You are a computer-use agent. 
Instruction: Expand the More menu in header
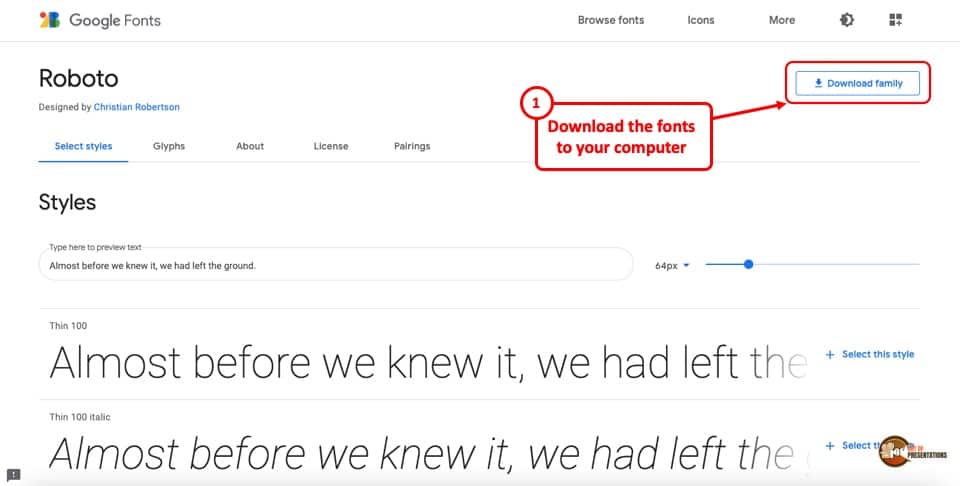pos(782,20)
